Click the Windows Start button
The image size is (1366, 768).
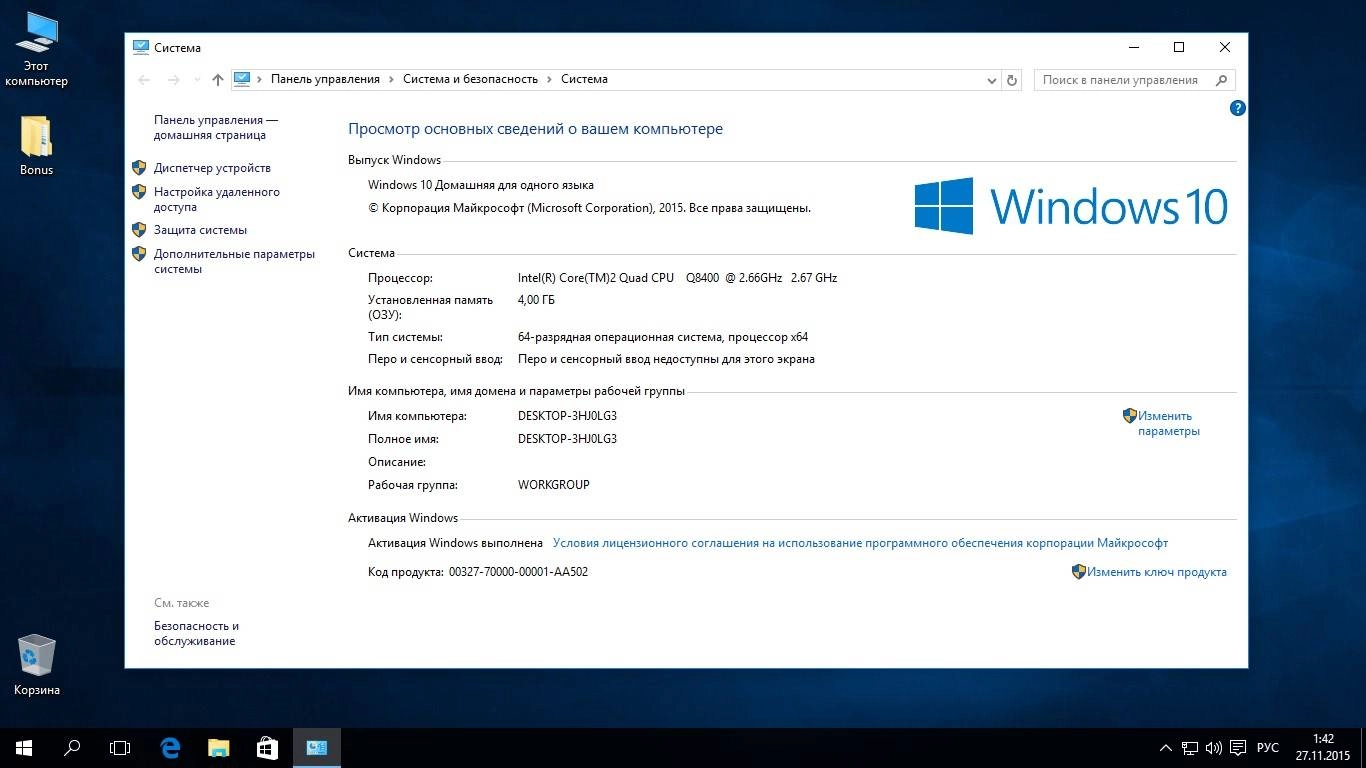tap(24, 747)
